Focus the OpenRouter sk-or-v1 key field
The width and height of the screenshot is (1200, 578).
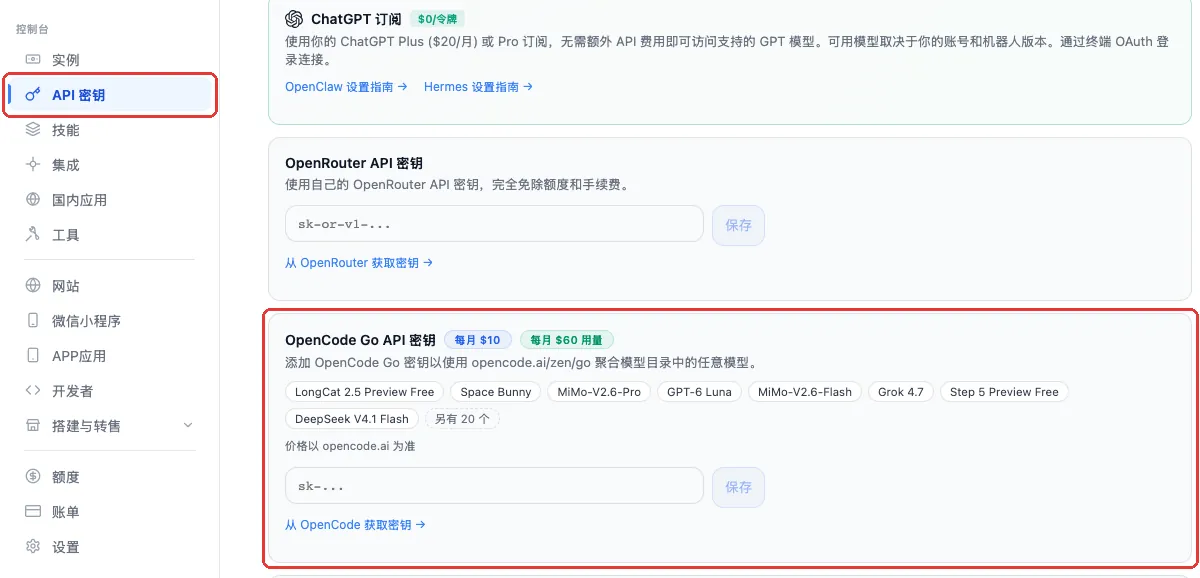click(494, 224)
